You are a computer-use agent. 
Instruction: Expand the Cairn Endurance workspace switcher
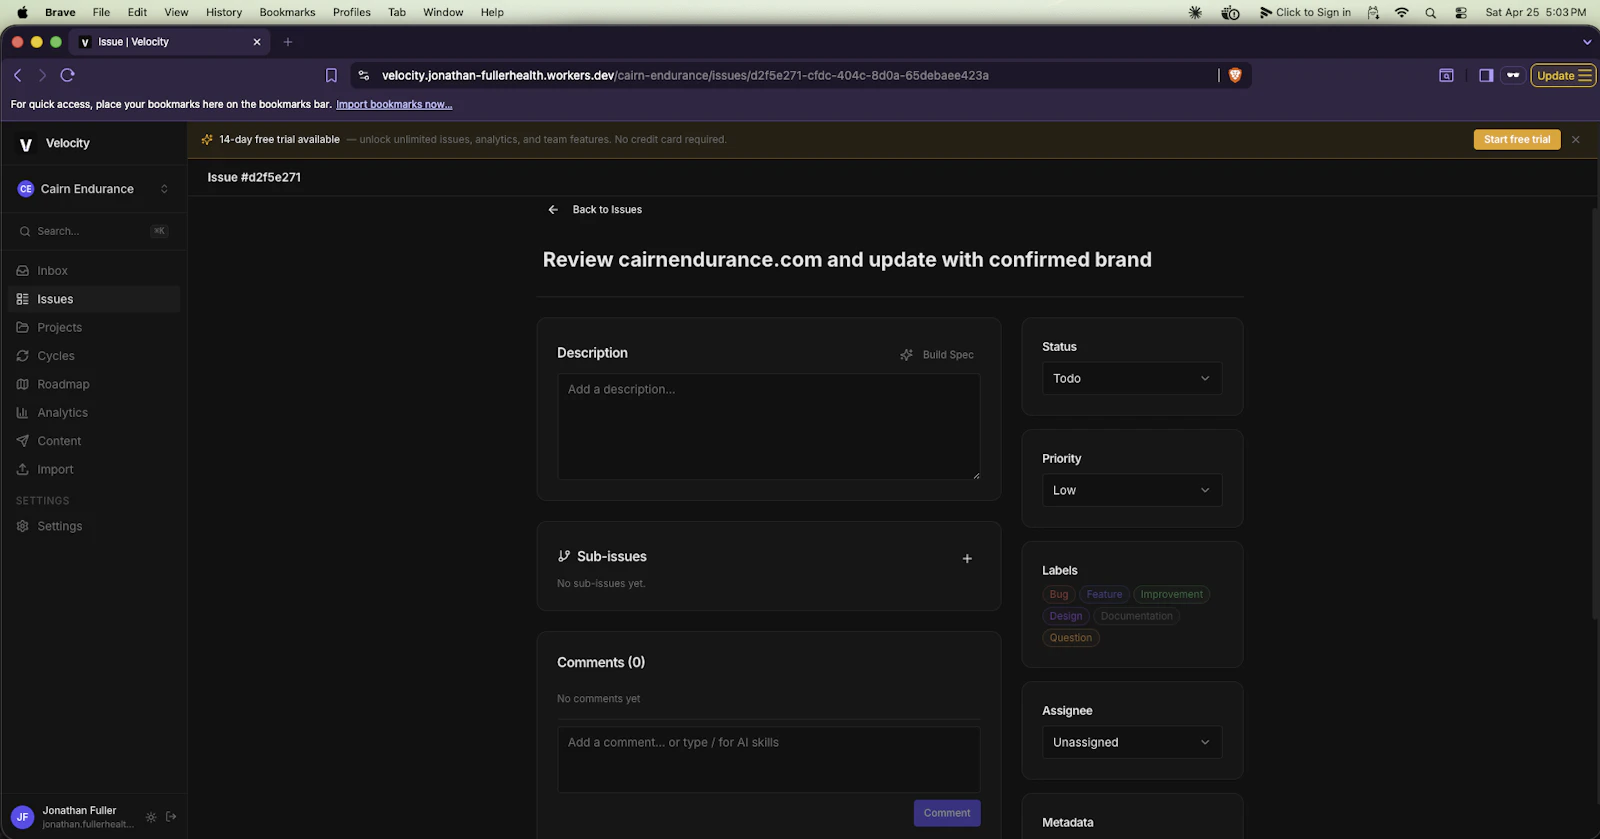tap(94, 189)
